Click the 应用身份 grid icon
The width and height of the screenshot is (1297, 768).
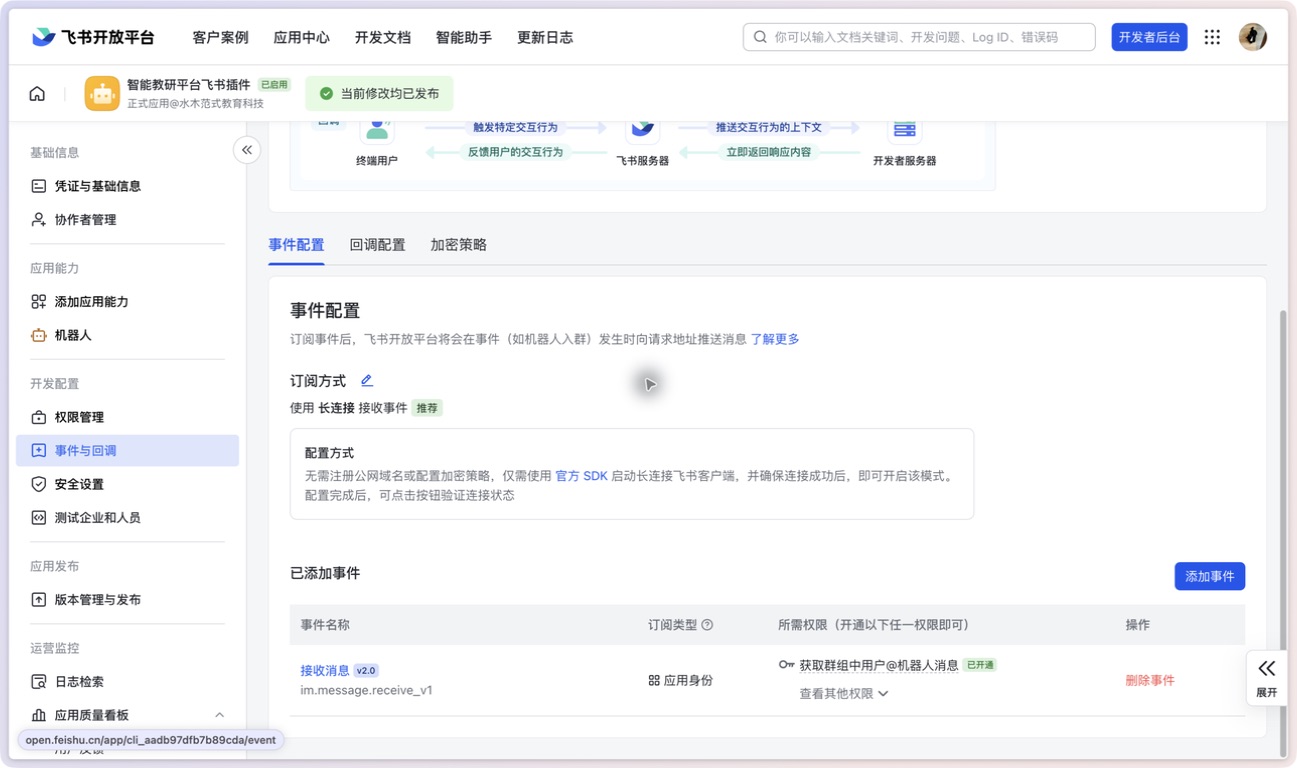(654, 680)
